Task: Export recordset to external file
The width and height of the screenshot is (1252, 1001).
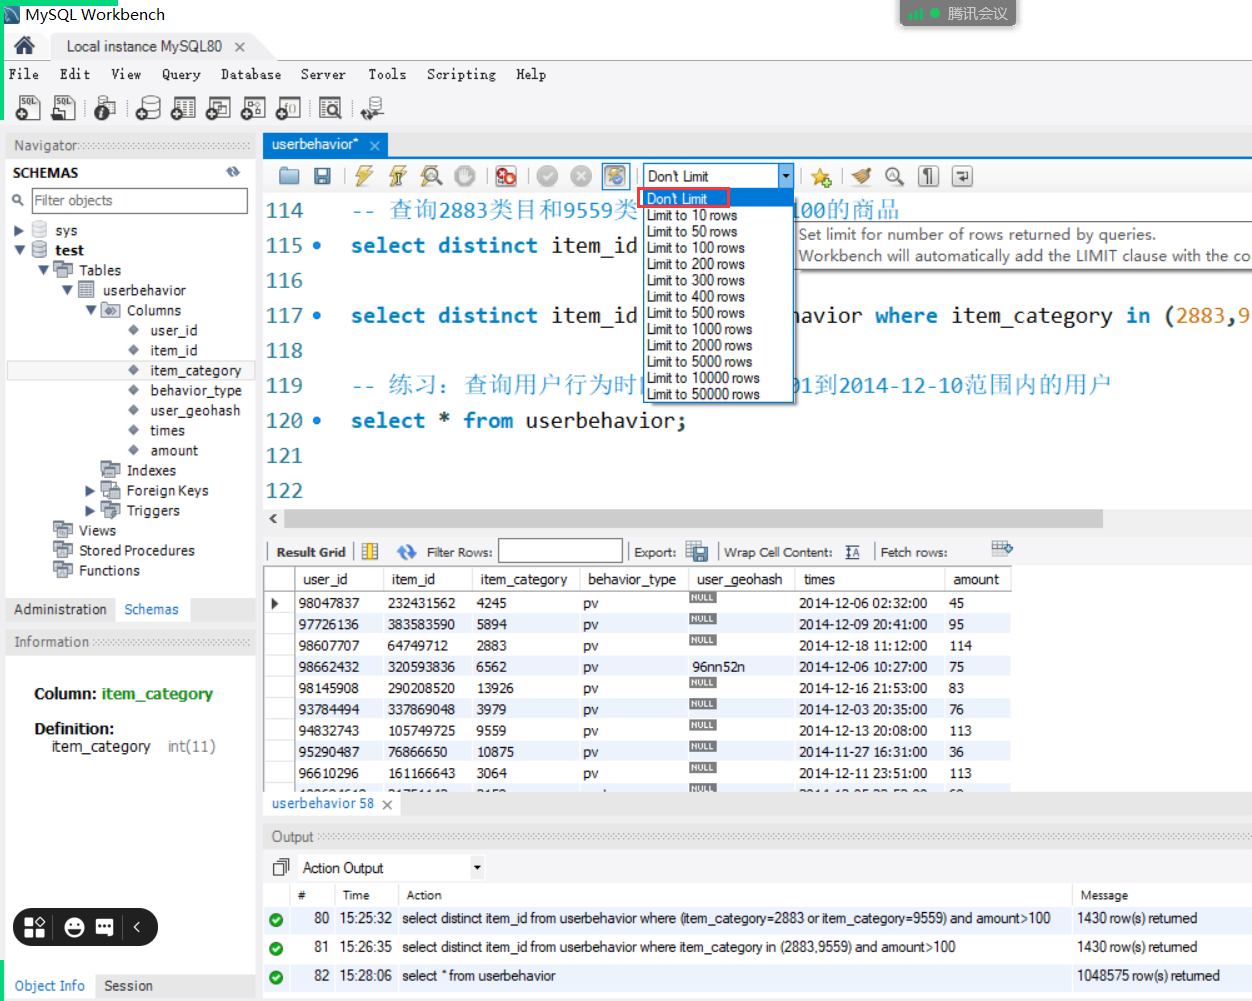Action: pos(698,552)
